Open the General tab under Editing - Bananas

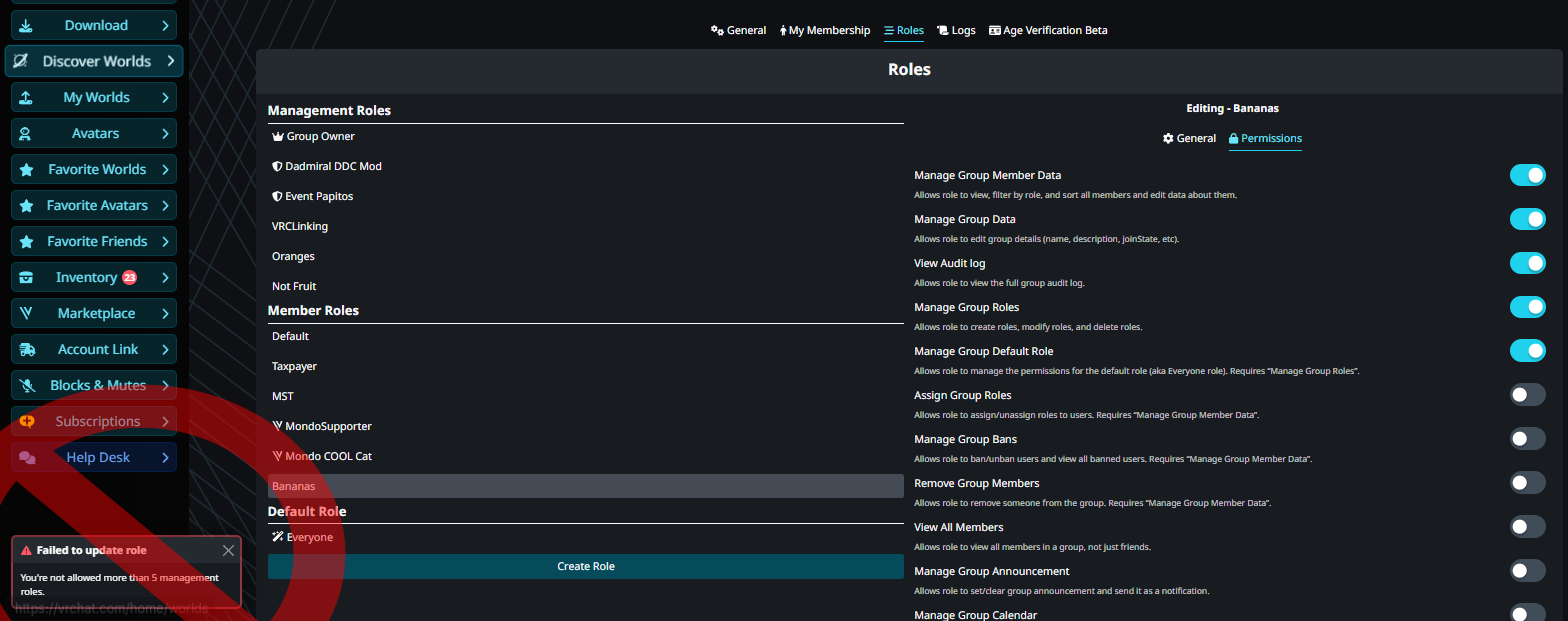[x=1189, y=138]
